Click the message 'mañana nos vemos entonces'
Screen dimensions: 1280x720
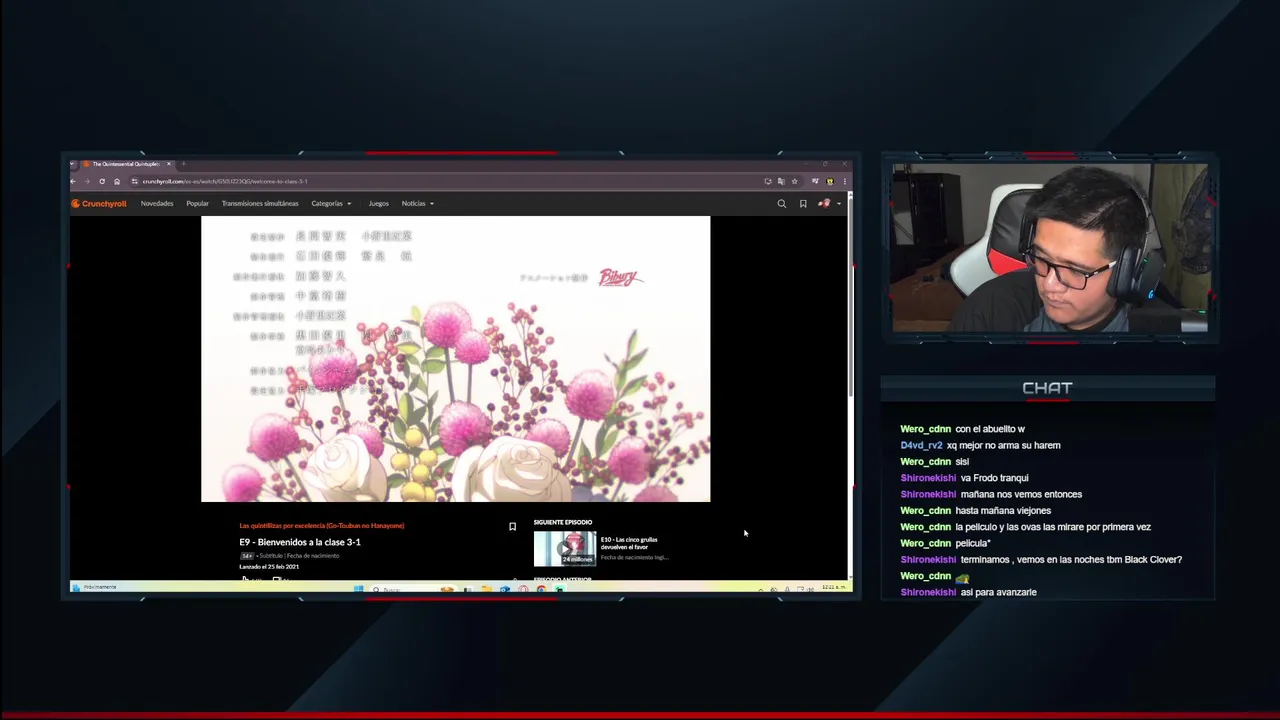point(1021,494)
